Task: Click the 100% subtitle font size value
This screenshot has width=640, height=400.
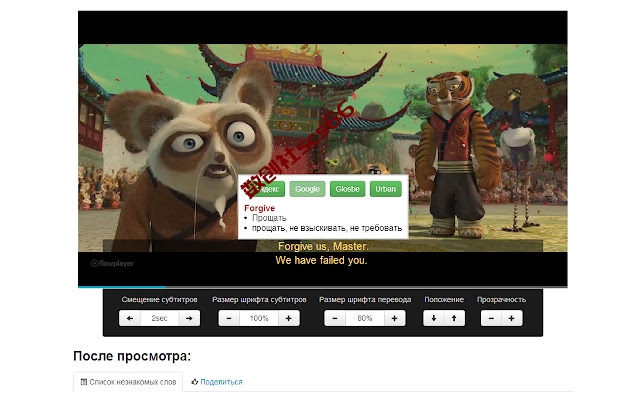Action: click(x=259, y=318)
